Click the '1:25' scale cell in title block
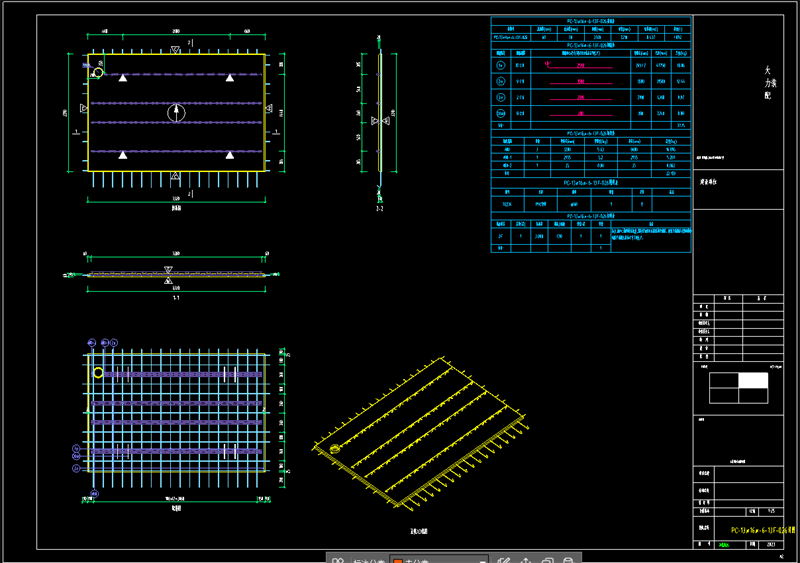This screenshot has height=563, width=800. 771,511
